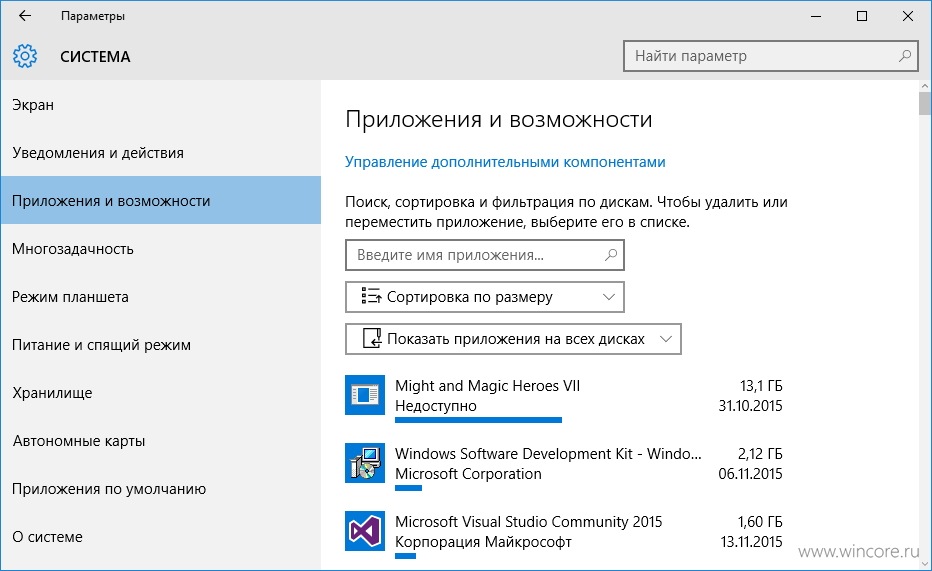932x571 pixels.
Task: Click the Visual Studio Community 2015 icon
Action: tap(365, 531)
